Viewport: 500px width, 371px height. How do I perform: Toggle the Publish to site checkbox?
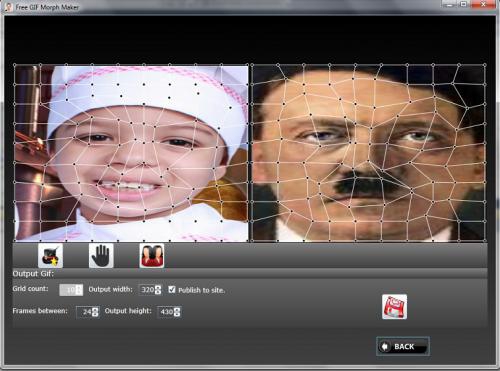pos(172,289)
